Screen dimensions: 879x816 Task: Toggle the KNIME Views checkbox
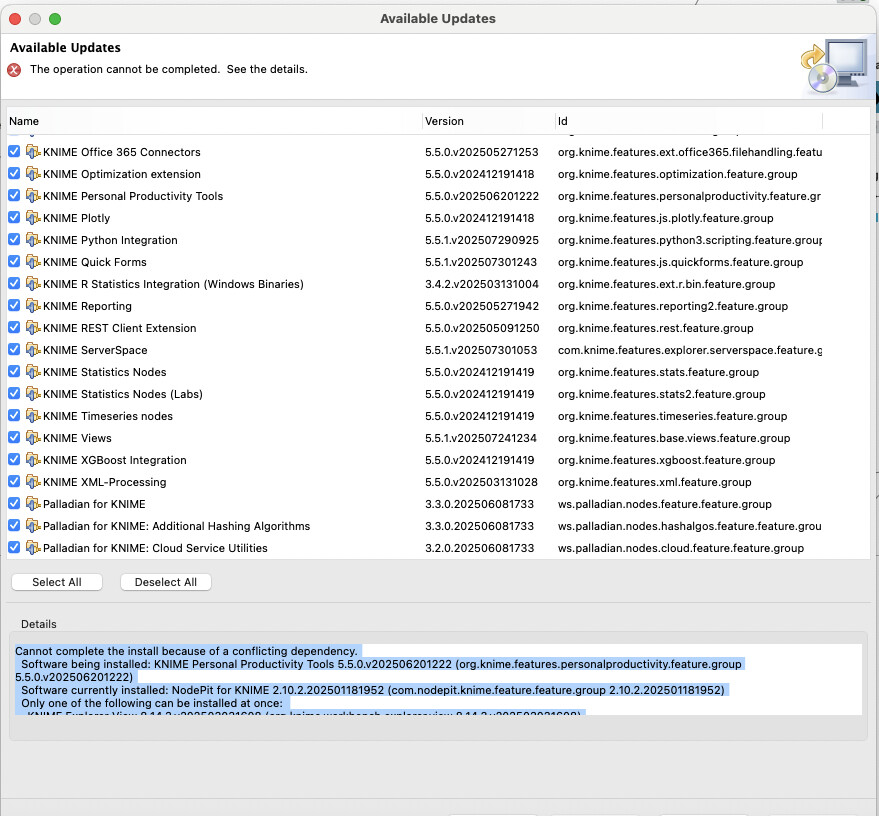[14, 437]
